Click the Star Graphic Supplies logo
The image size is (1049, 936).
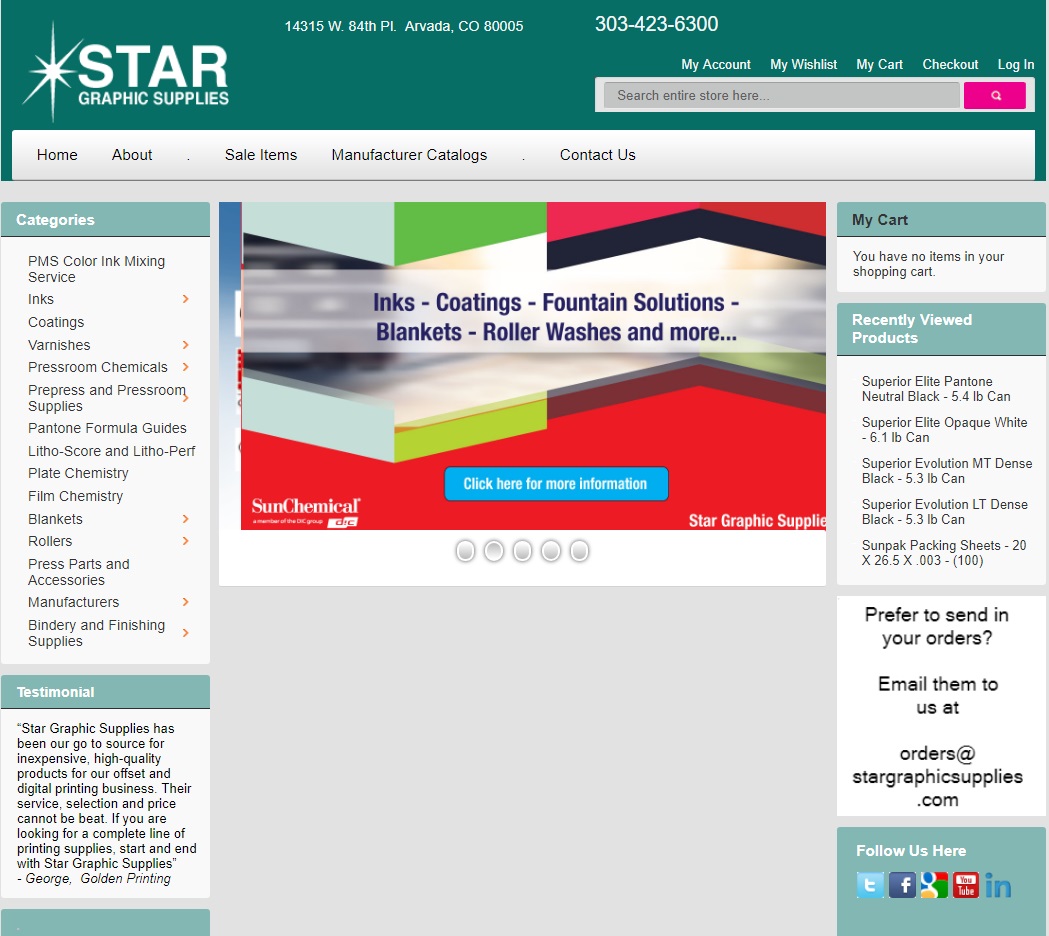click(x=126, y=72)
